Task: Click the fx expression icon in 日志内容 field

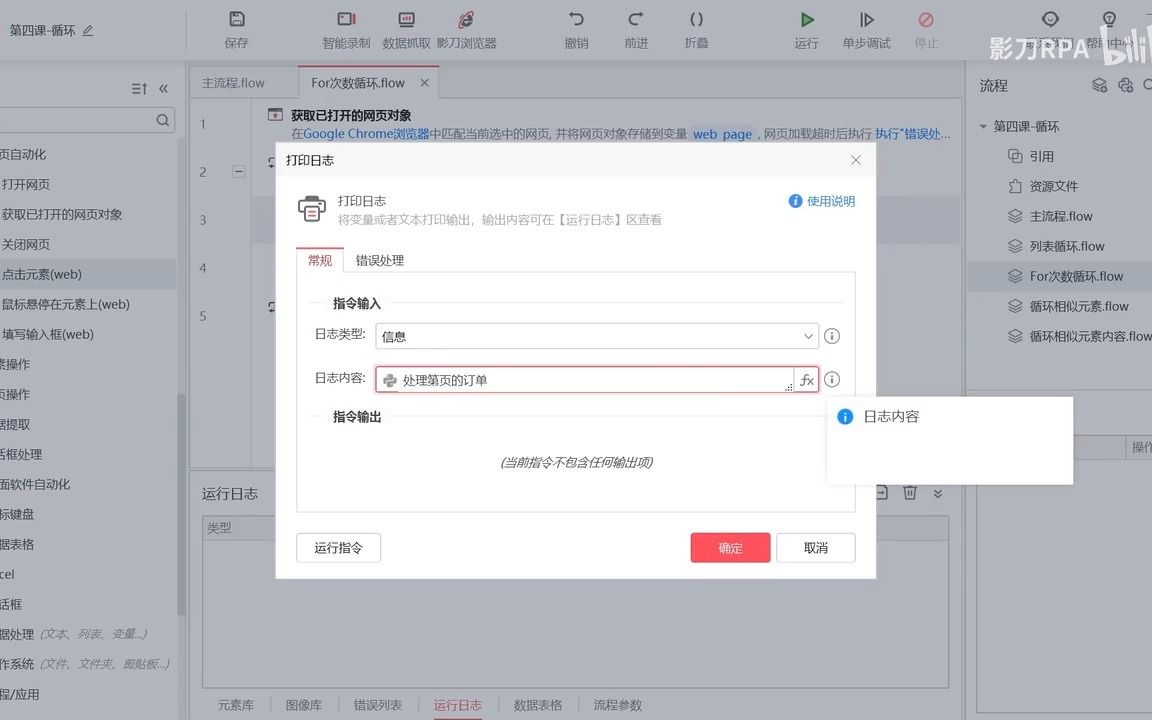Action: pos(807,379)
